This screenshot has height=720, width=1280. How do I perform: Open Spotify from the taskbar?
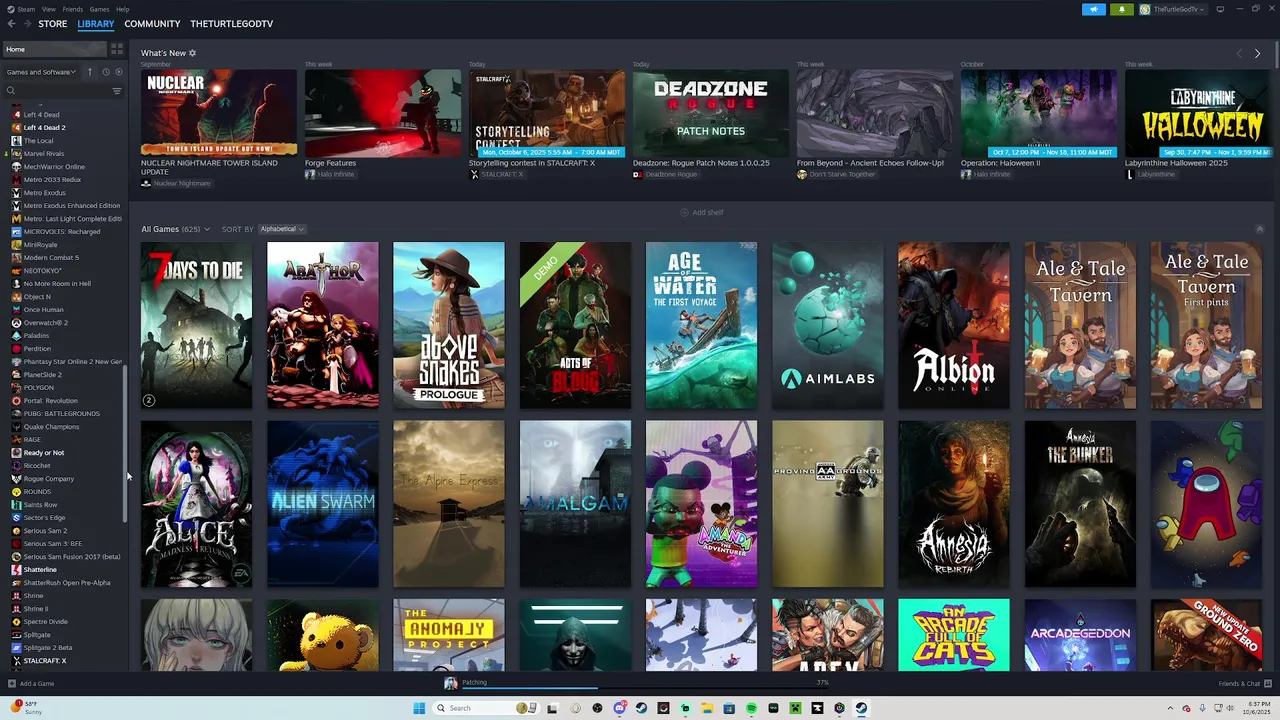751,708
